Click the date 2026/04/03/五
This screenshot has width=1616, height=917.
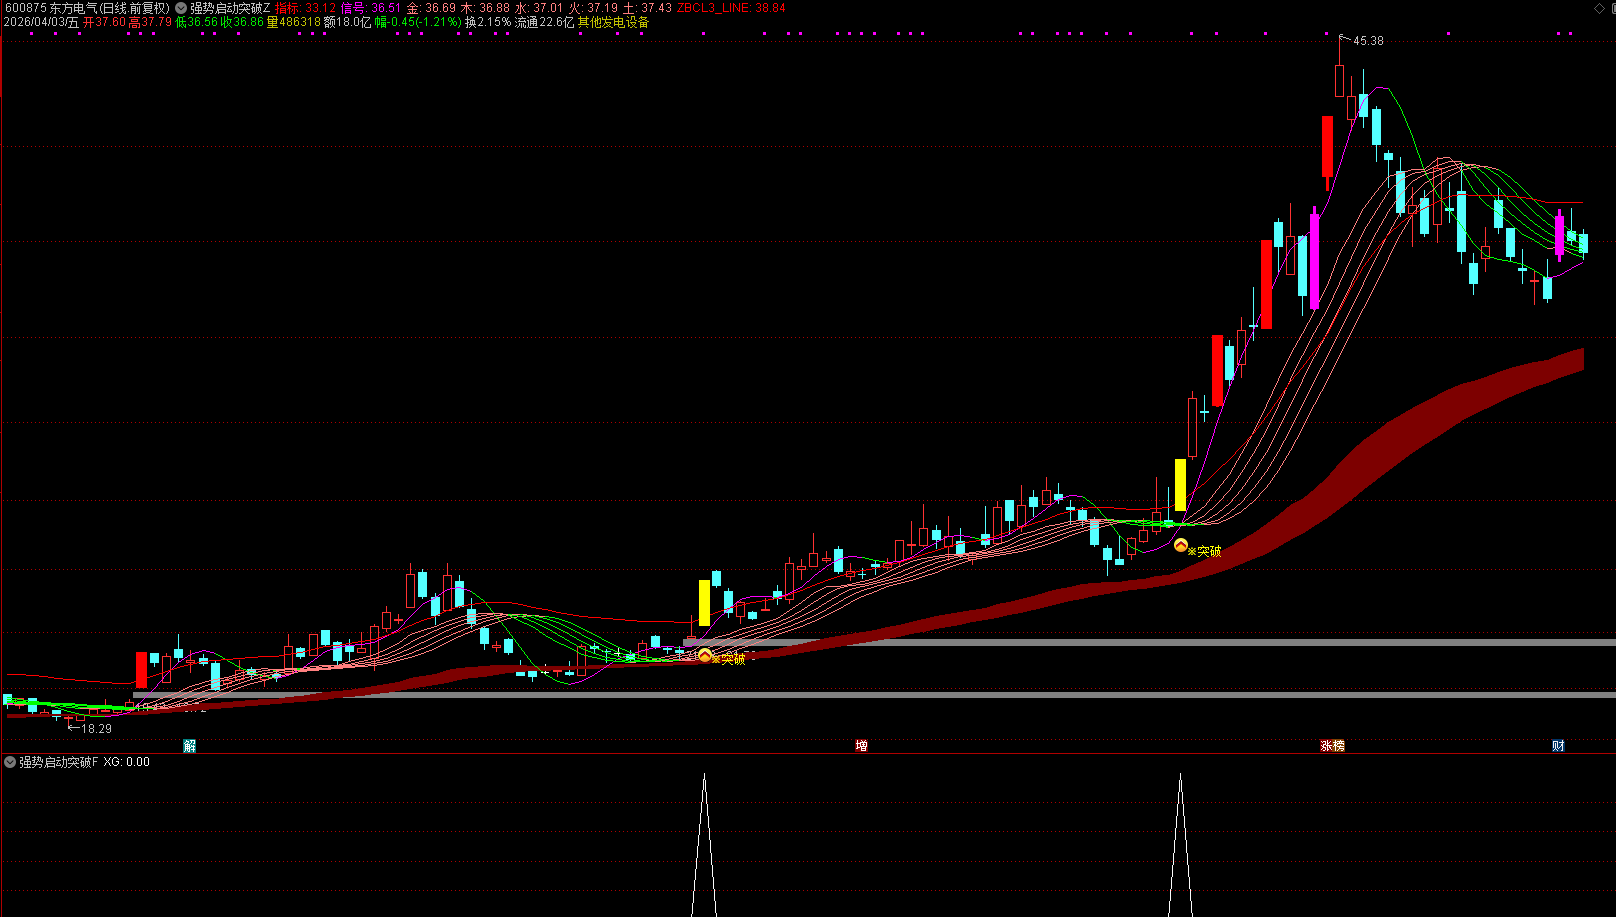point(41,22)
